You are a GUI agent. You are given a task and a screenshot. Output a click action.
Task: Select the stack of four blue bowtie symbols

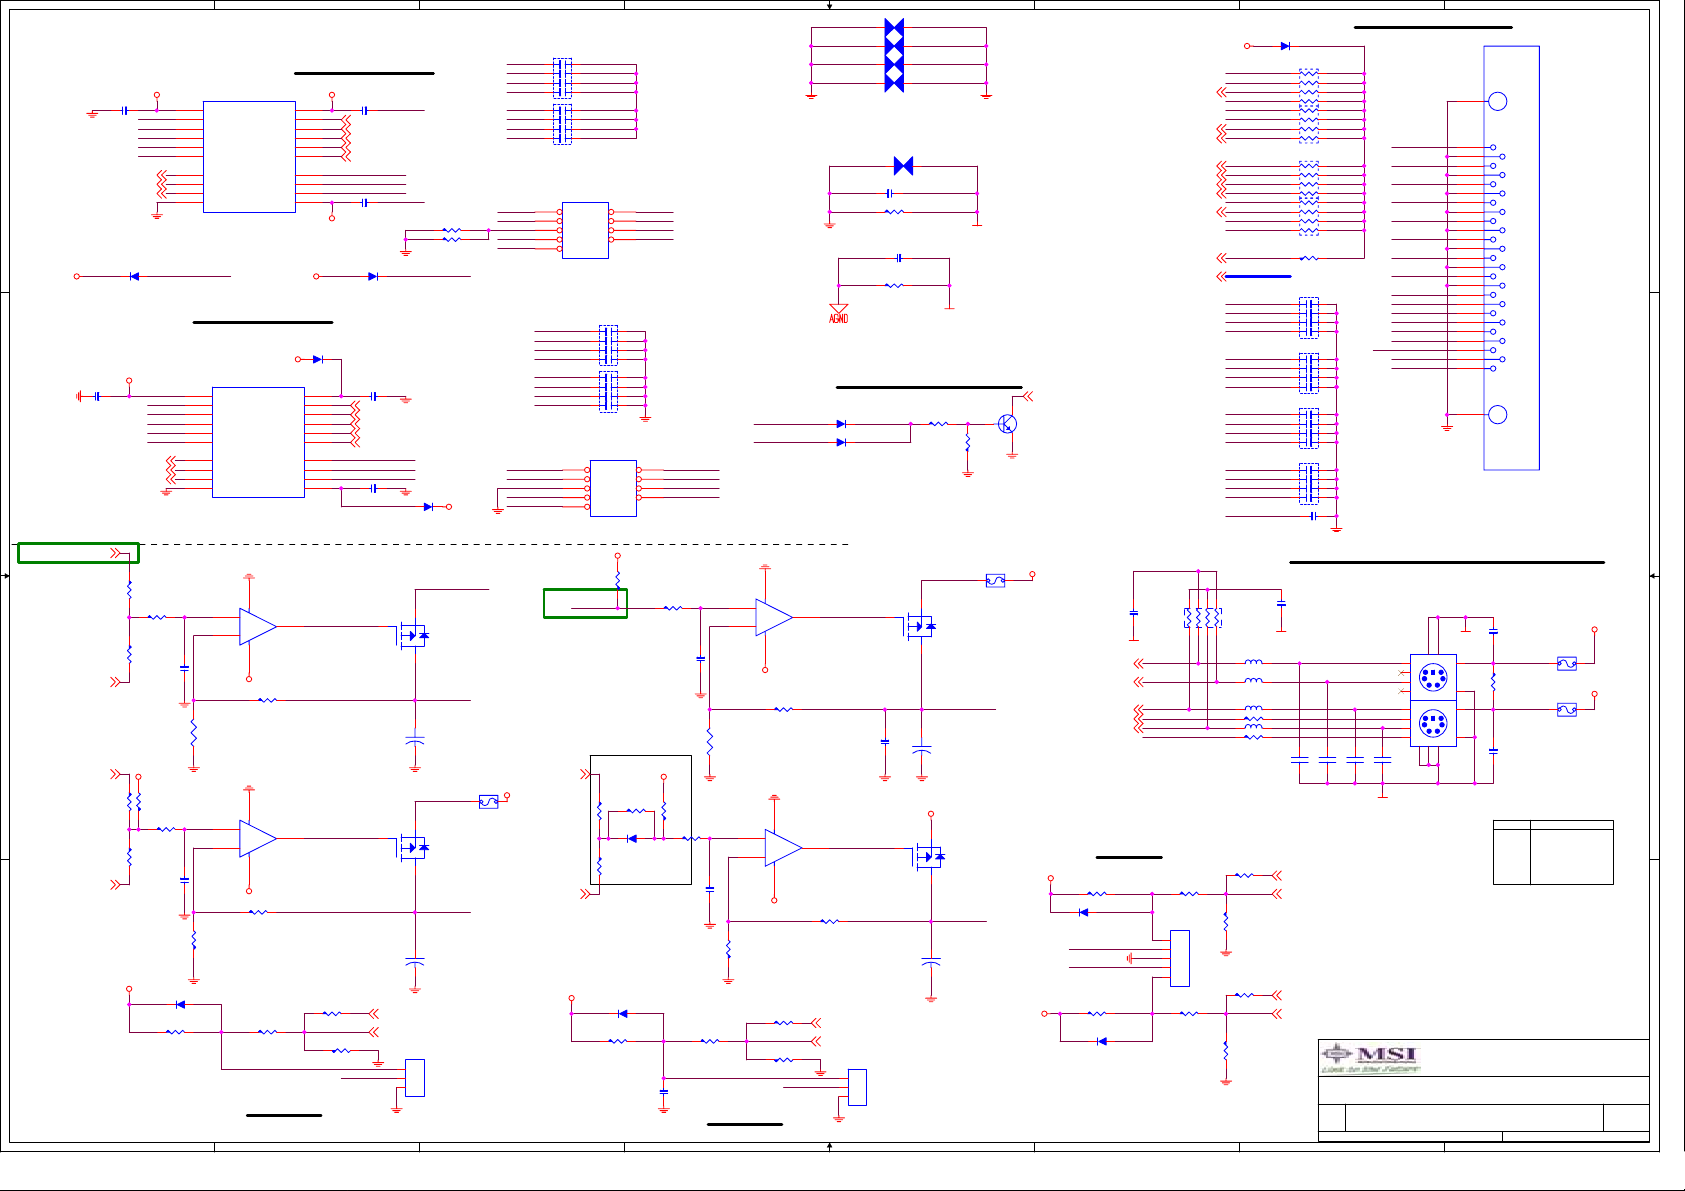pyautogui.click(x=894, y=55)
